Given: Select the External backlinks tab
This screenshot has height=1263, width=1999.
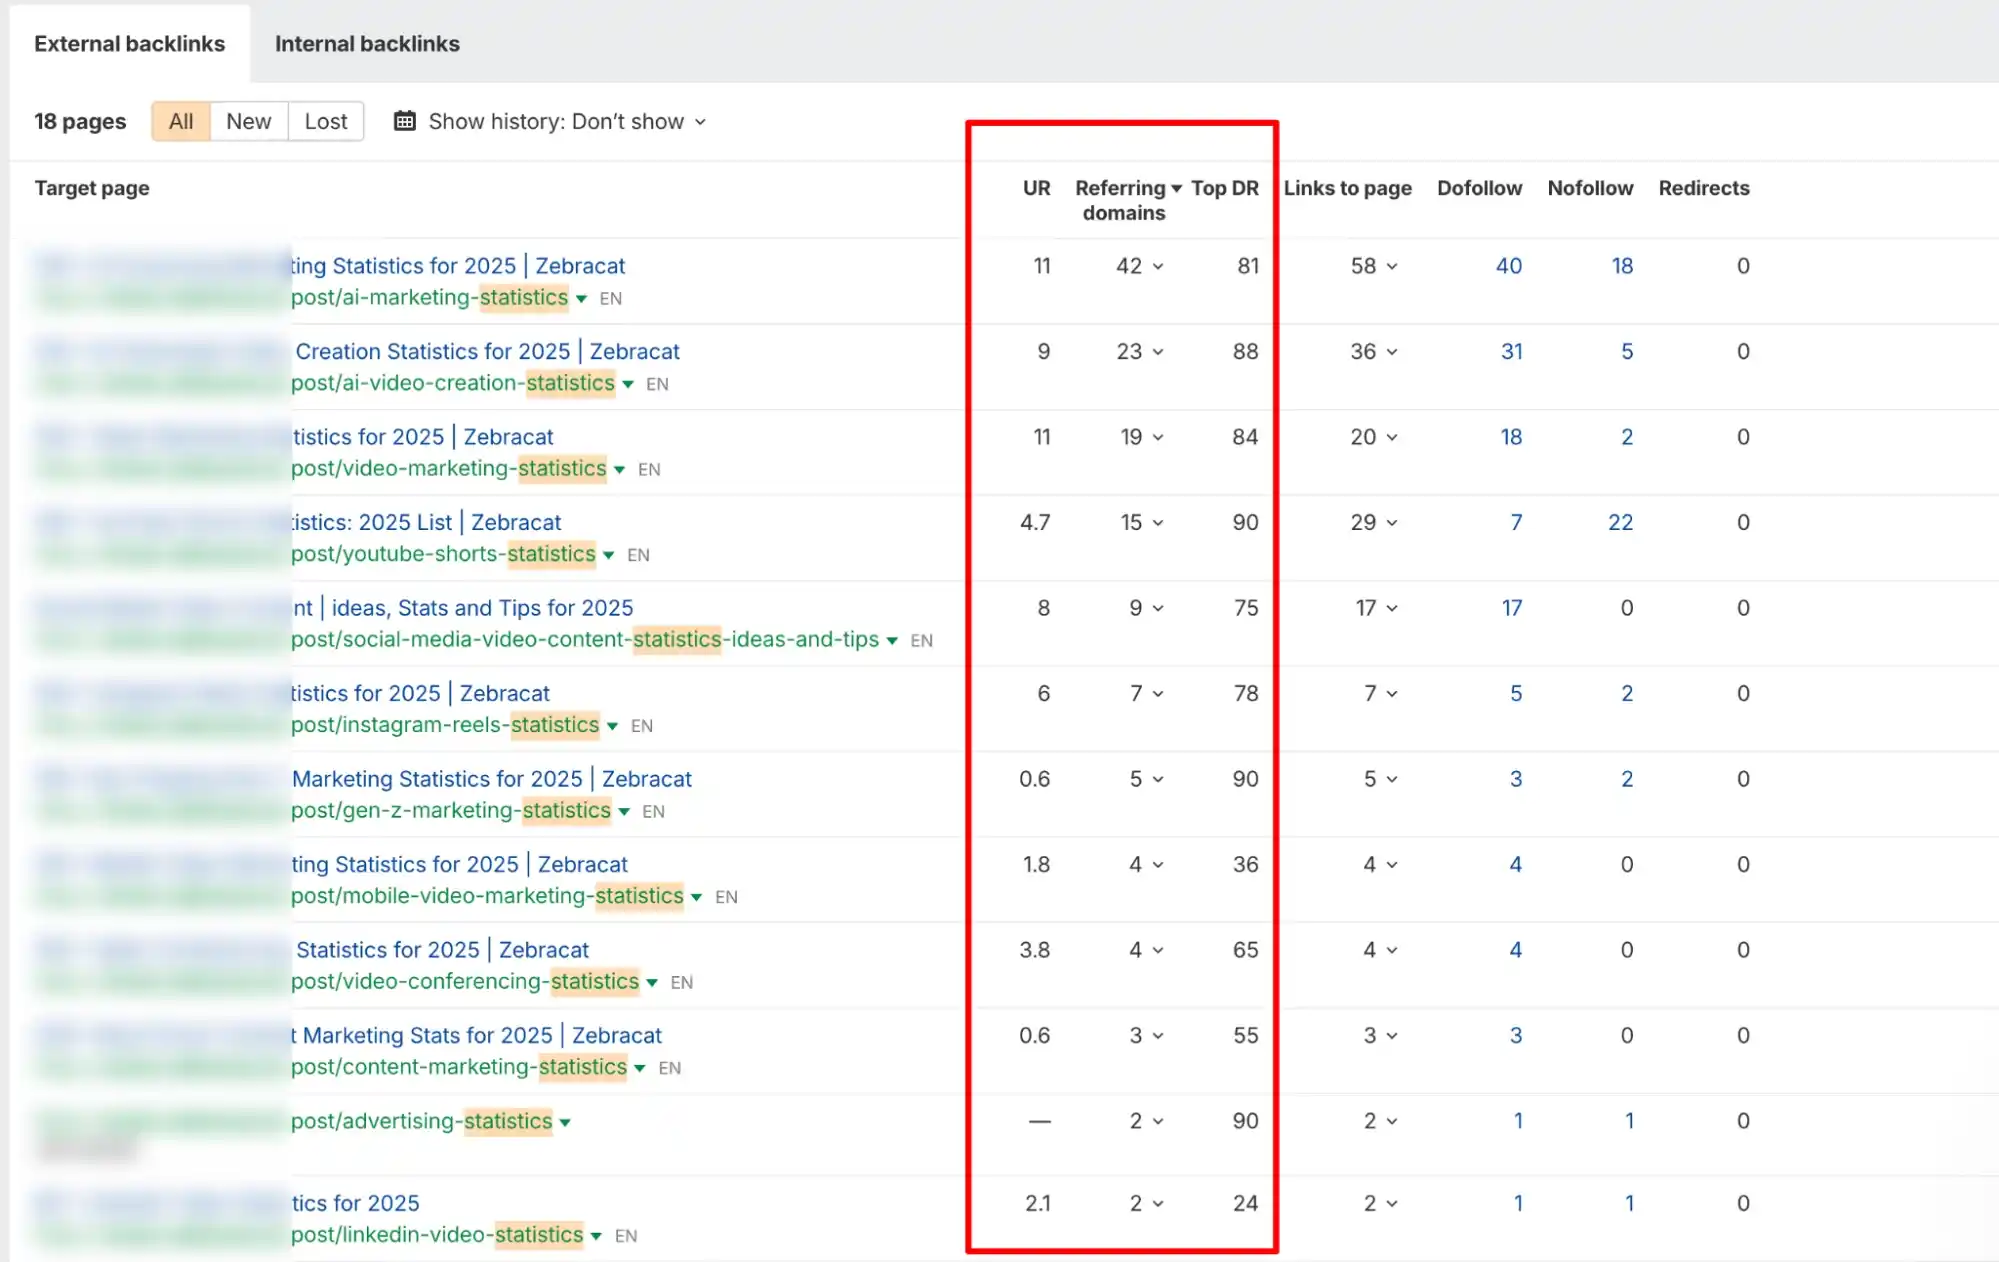Looking at the screenshot, I should tap(130, 44).
